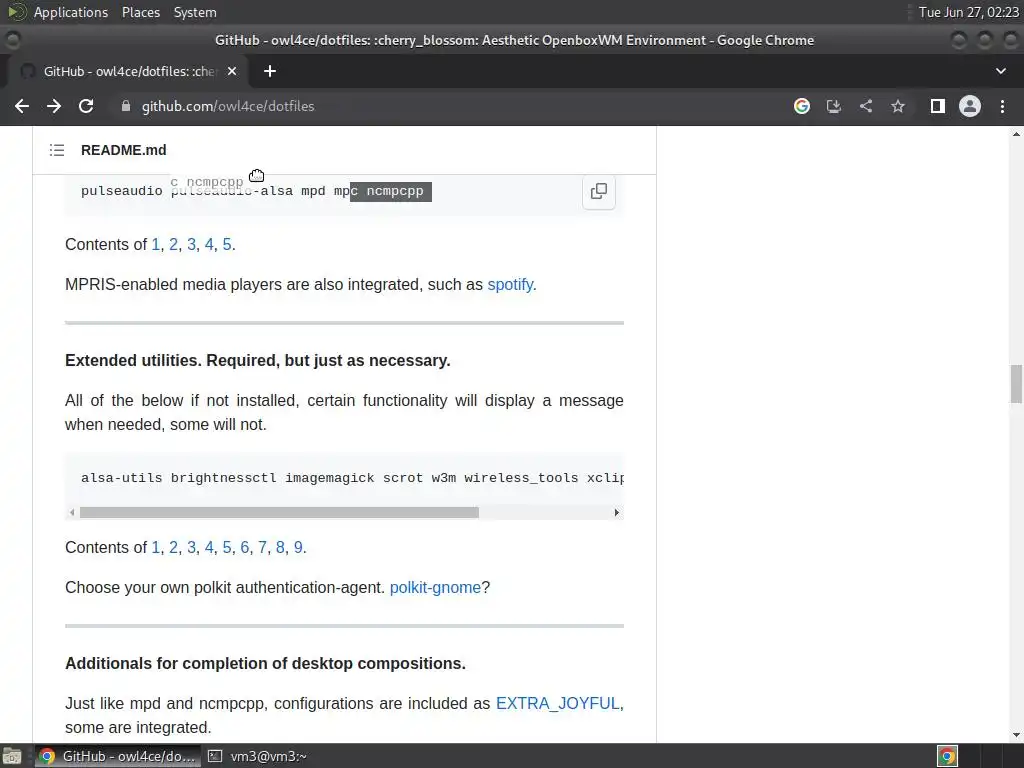1024x768 pixels.
Task: Click right arrow of code block scrollbar
Action: 616,513
